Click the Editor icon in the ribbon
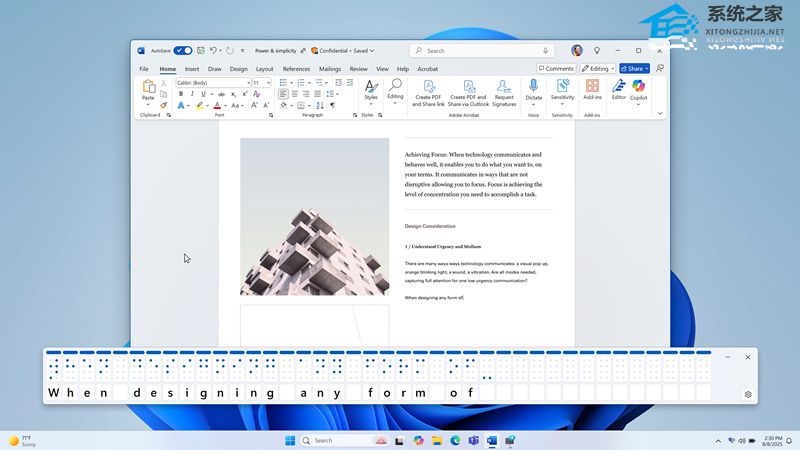This screenshot has height=450, width=800. 618,87
